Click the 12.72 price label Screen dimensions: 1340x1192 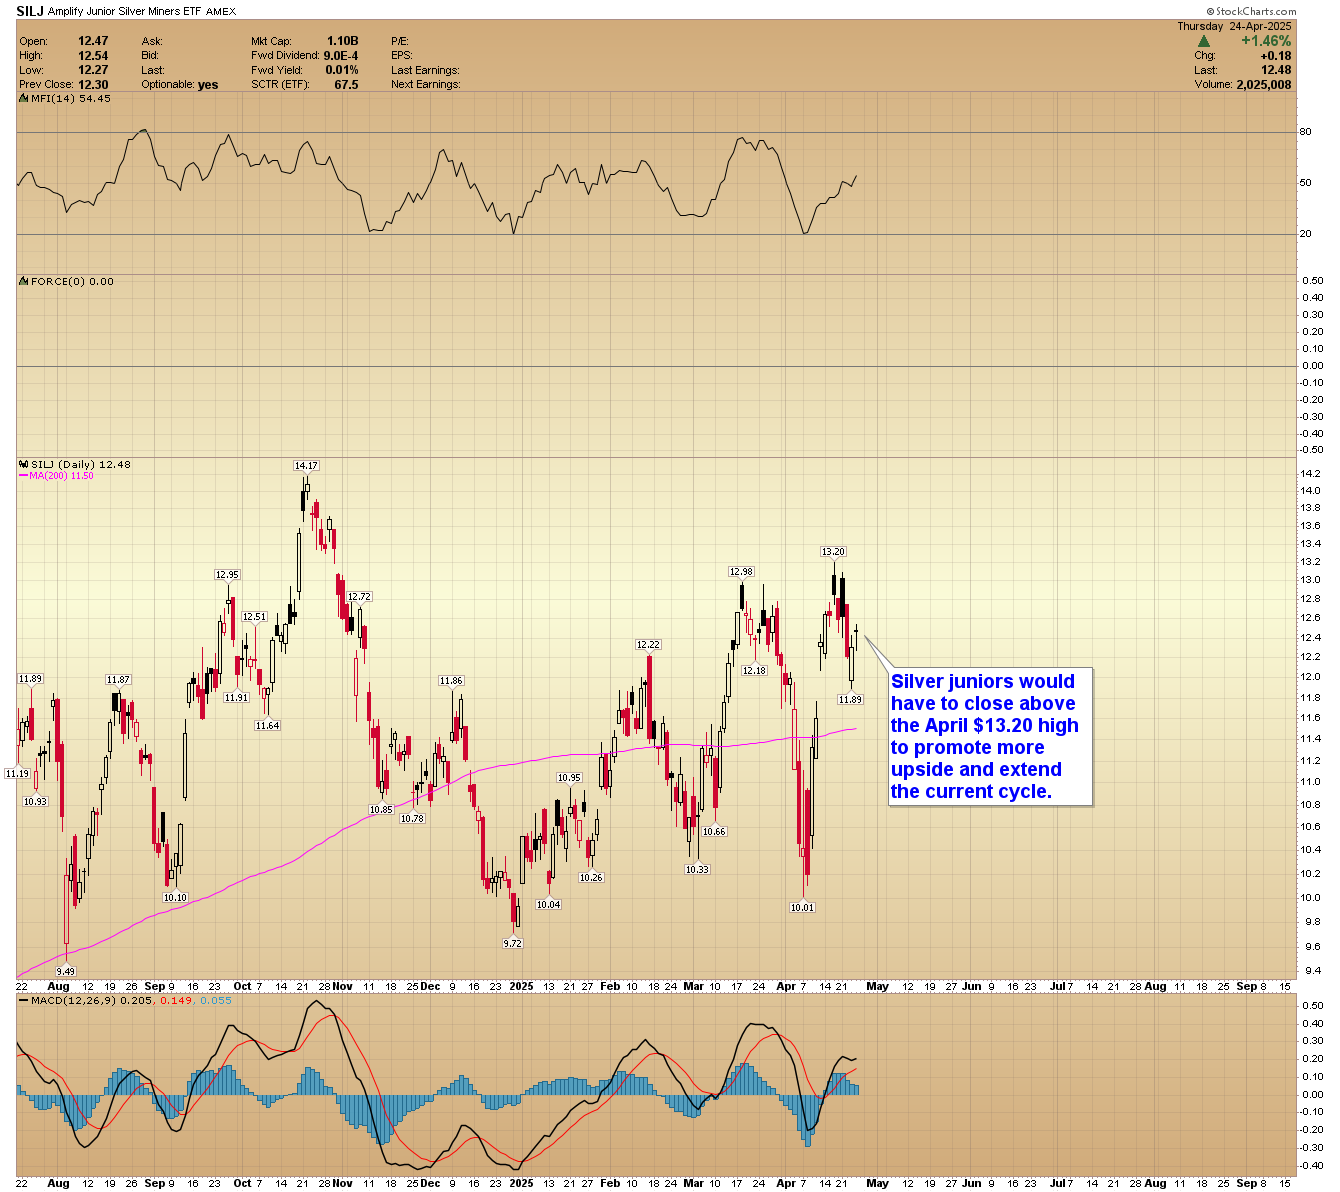click(359, 596)
